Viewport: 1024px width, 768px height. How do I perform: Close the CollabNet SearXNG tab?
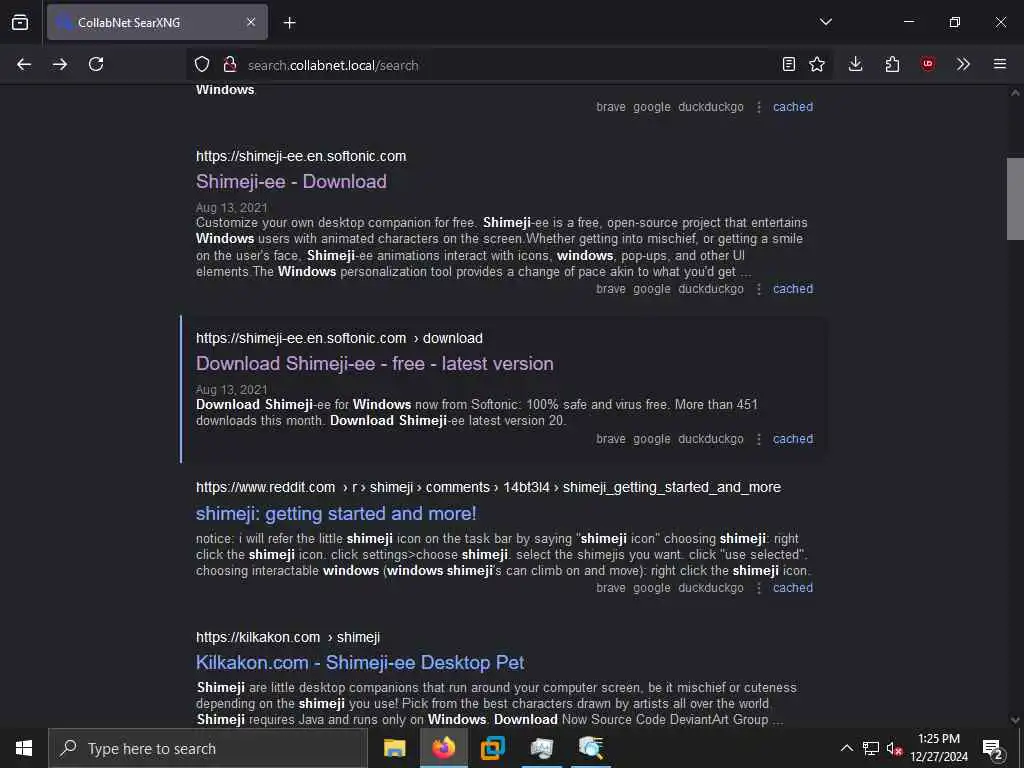click(251, 22)
